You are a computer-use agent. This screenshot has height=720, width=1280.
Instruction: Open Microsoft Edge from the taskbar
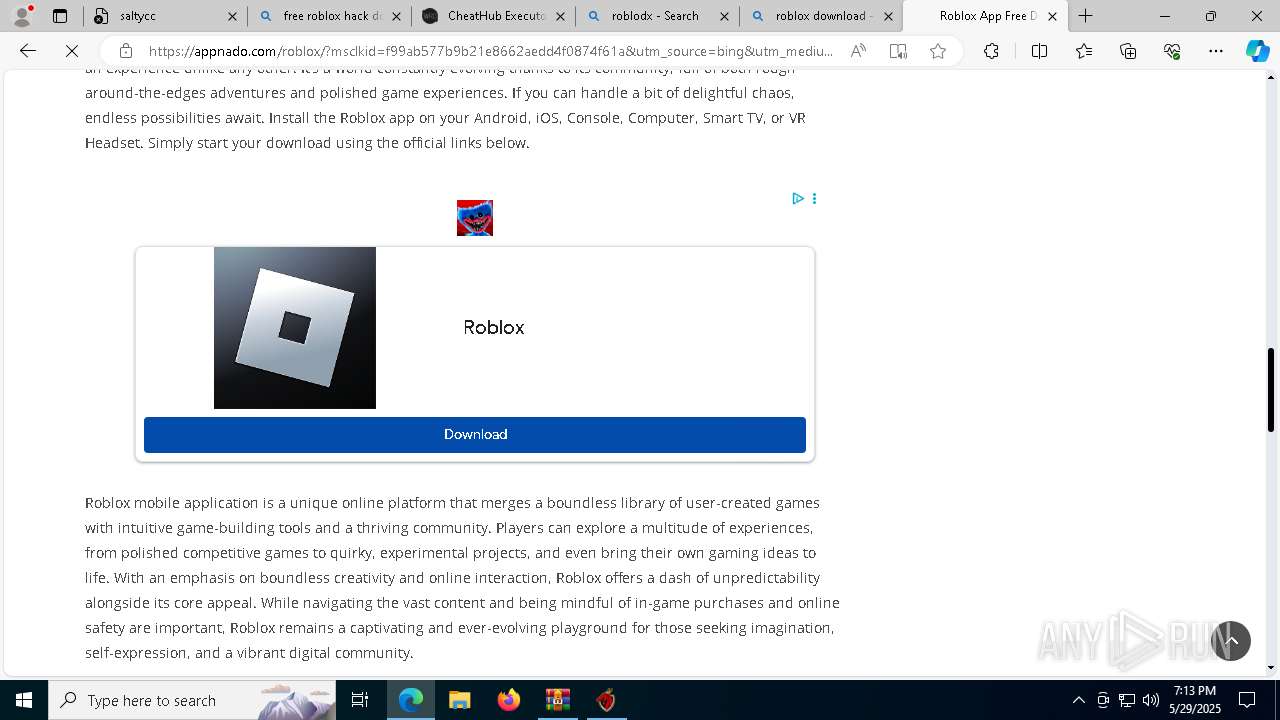411,700
